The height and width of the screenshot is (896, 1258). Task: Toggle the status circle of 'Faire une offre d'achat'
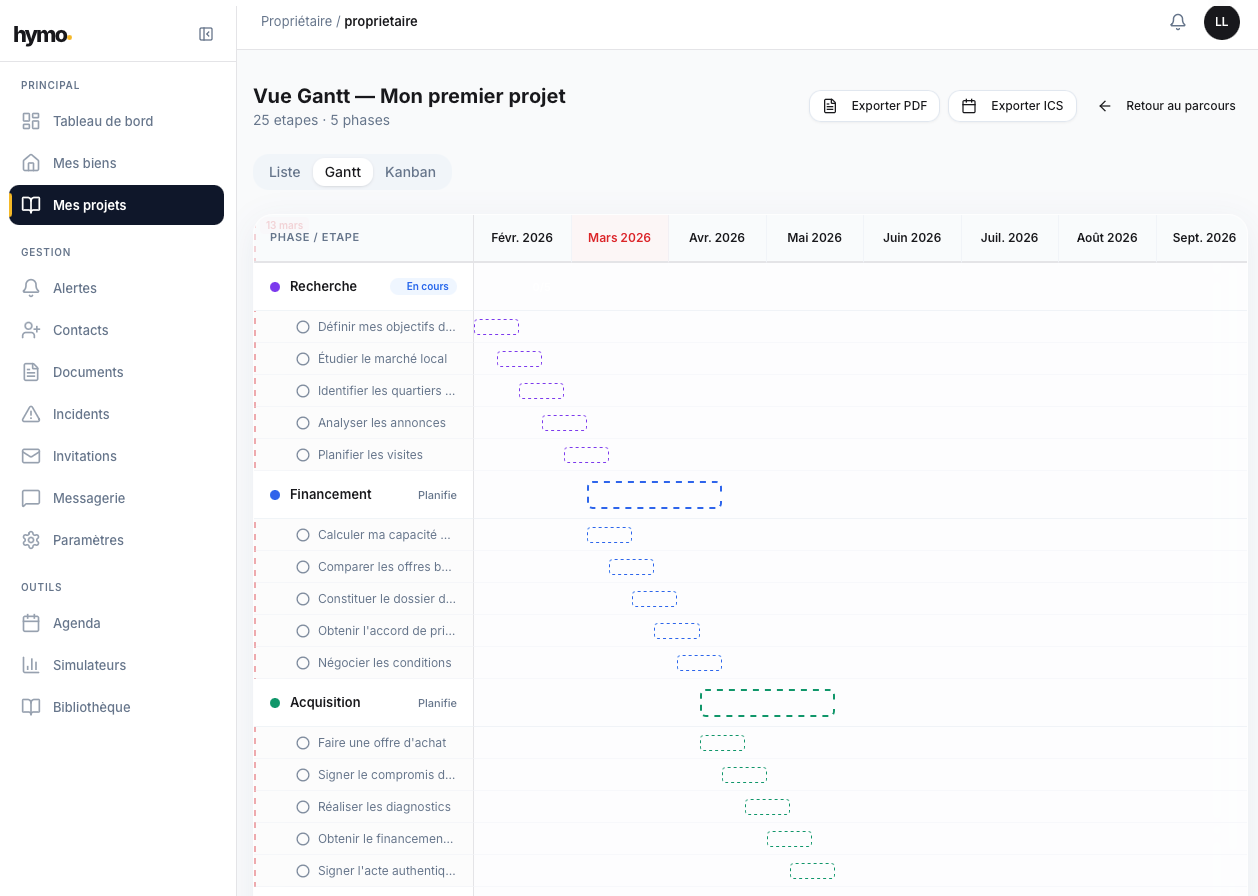303,742
